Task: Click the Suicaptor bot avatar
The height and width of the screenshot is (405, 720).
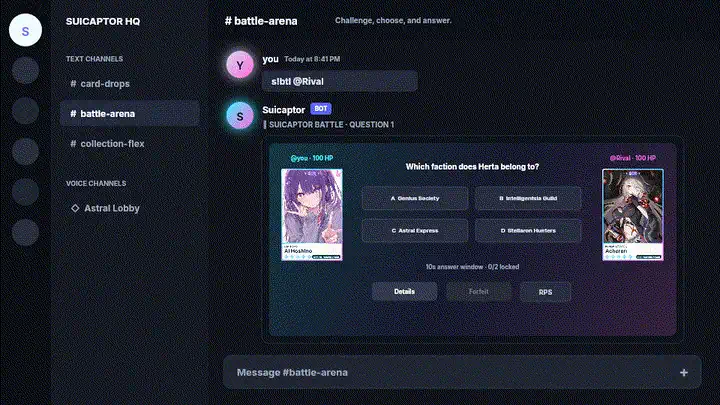Action: click(x=240, y=116)
